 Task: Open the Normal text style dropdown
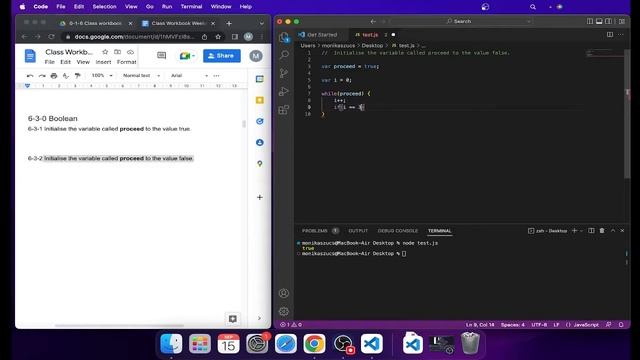pos(141,76)
